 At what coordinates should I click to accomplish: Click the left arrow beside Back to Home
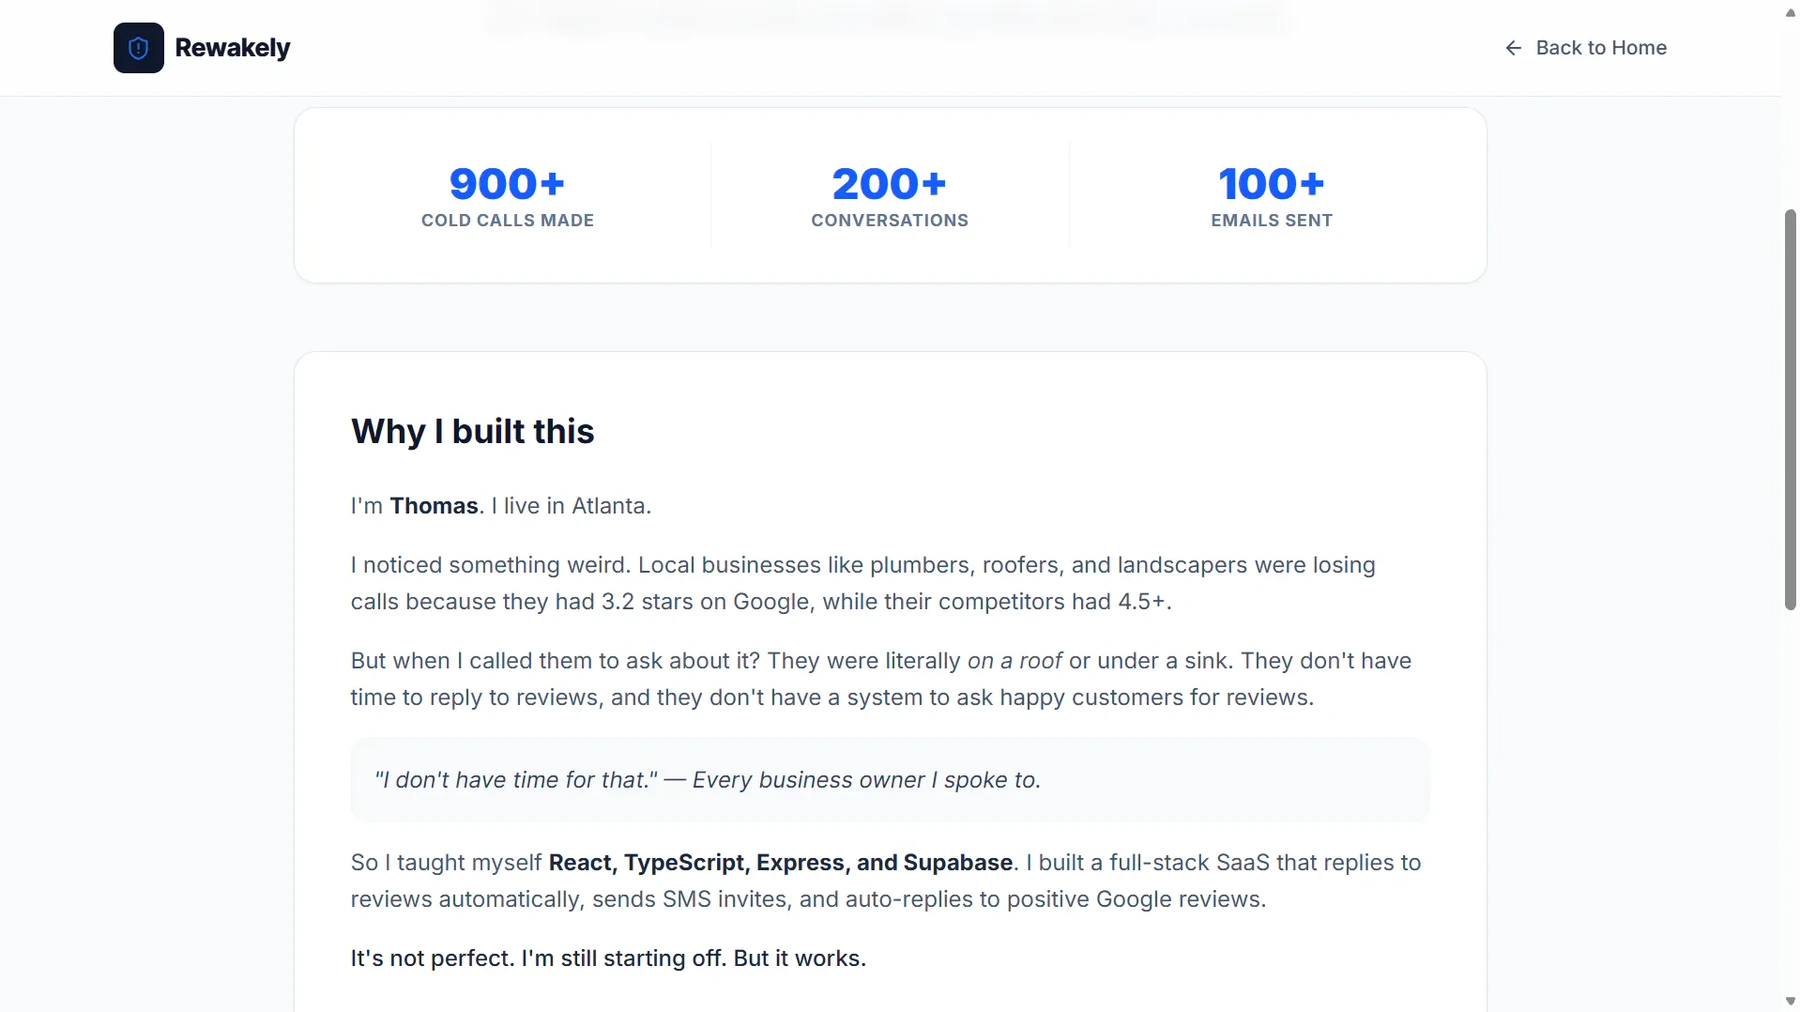tap(1513, 48)
